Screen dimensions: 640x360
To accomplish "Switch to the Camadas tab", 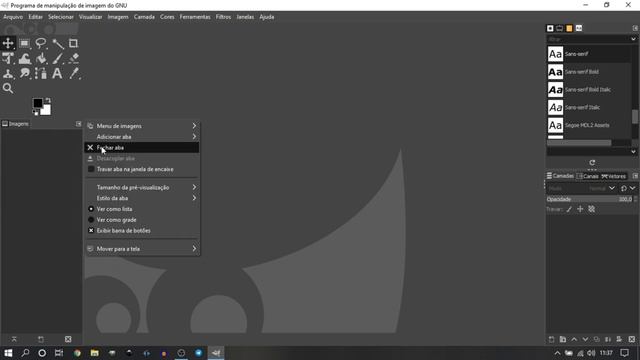I will 560,176.
